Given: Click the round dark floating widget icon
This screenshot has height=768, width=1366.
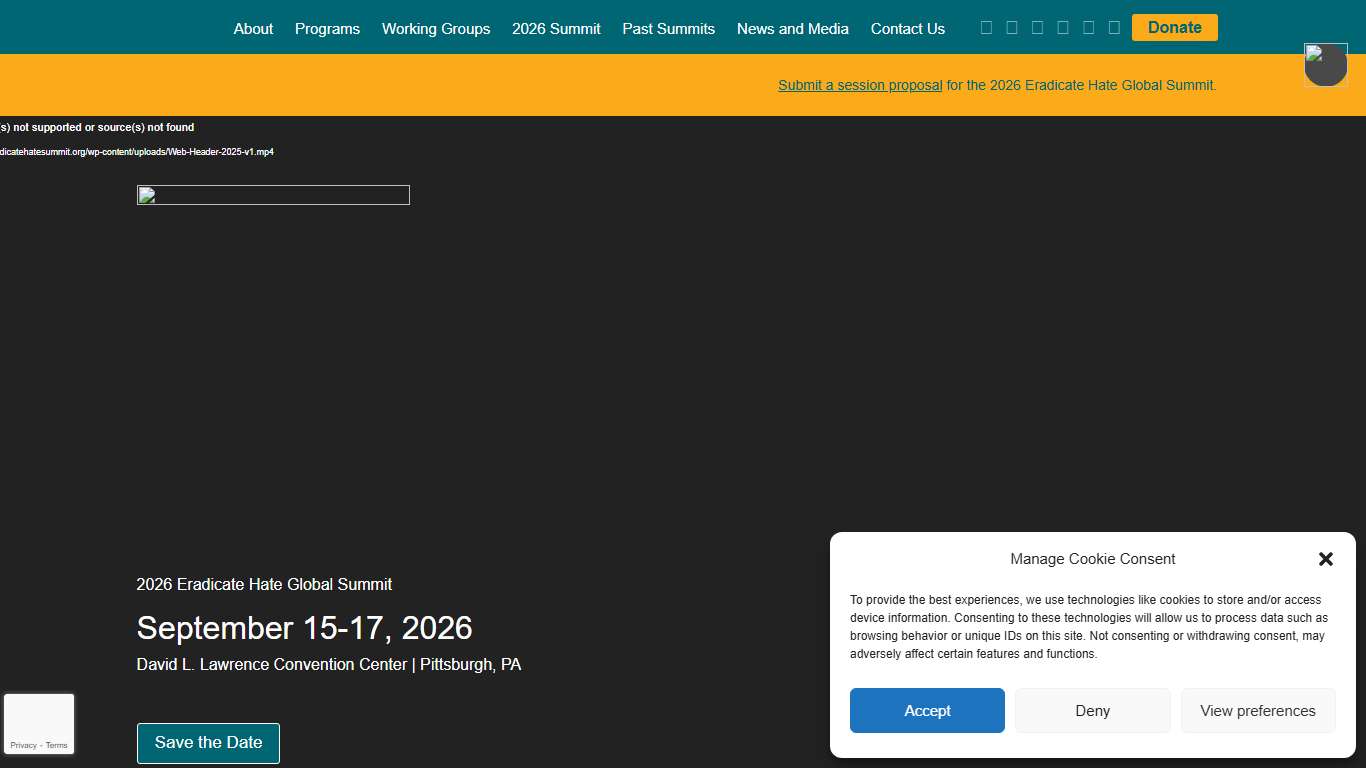Looking at the screenshot, I should tap(1325, 66).
